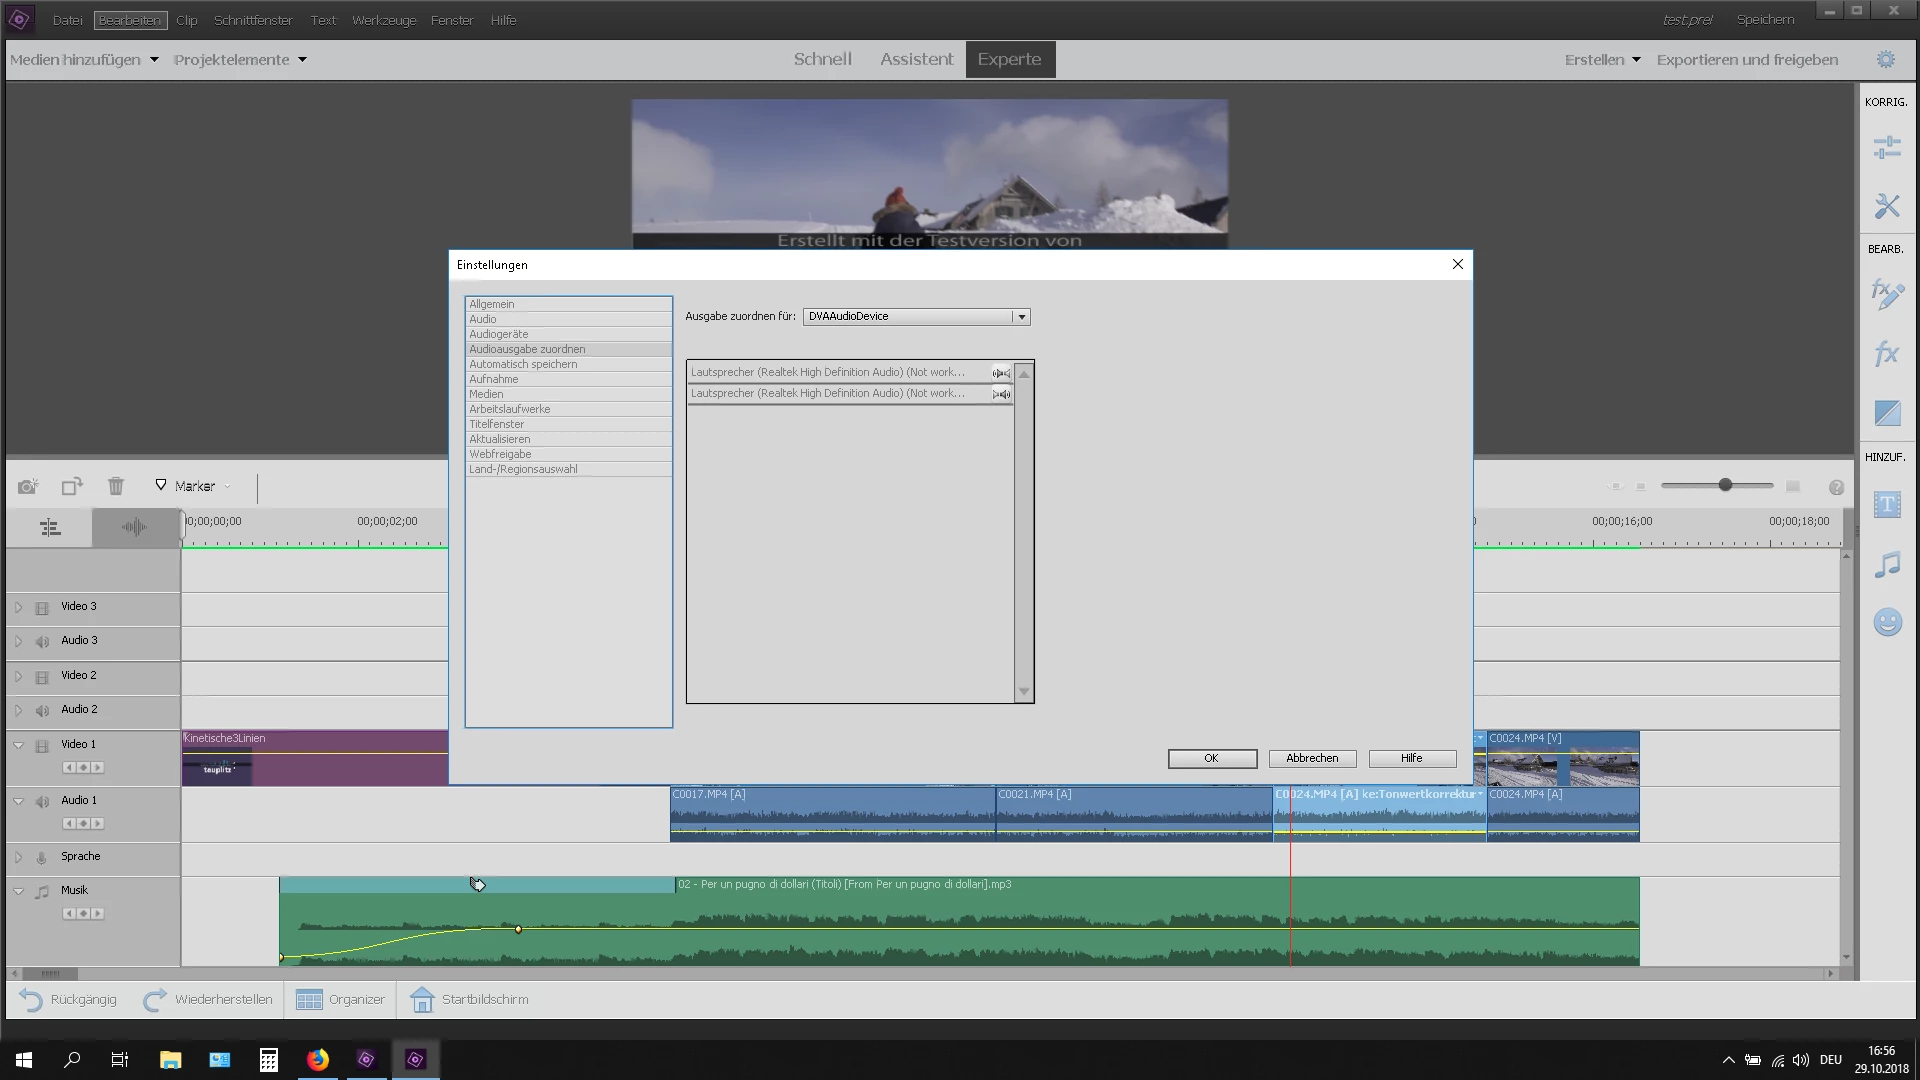Click the freeze frame camera icon

(28, 486)
